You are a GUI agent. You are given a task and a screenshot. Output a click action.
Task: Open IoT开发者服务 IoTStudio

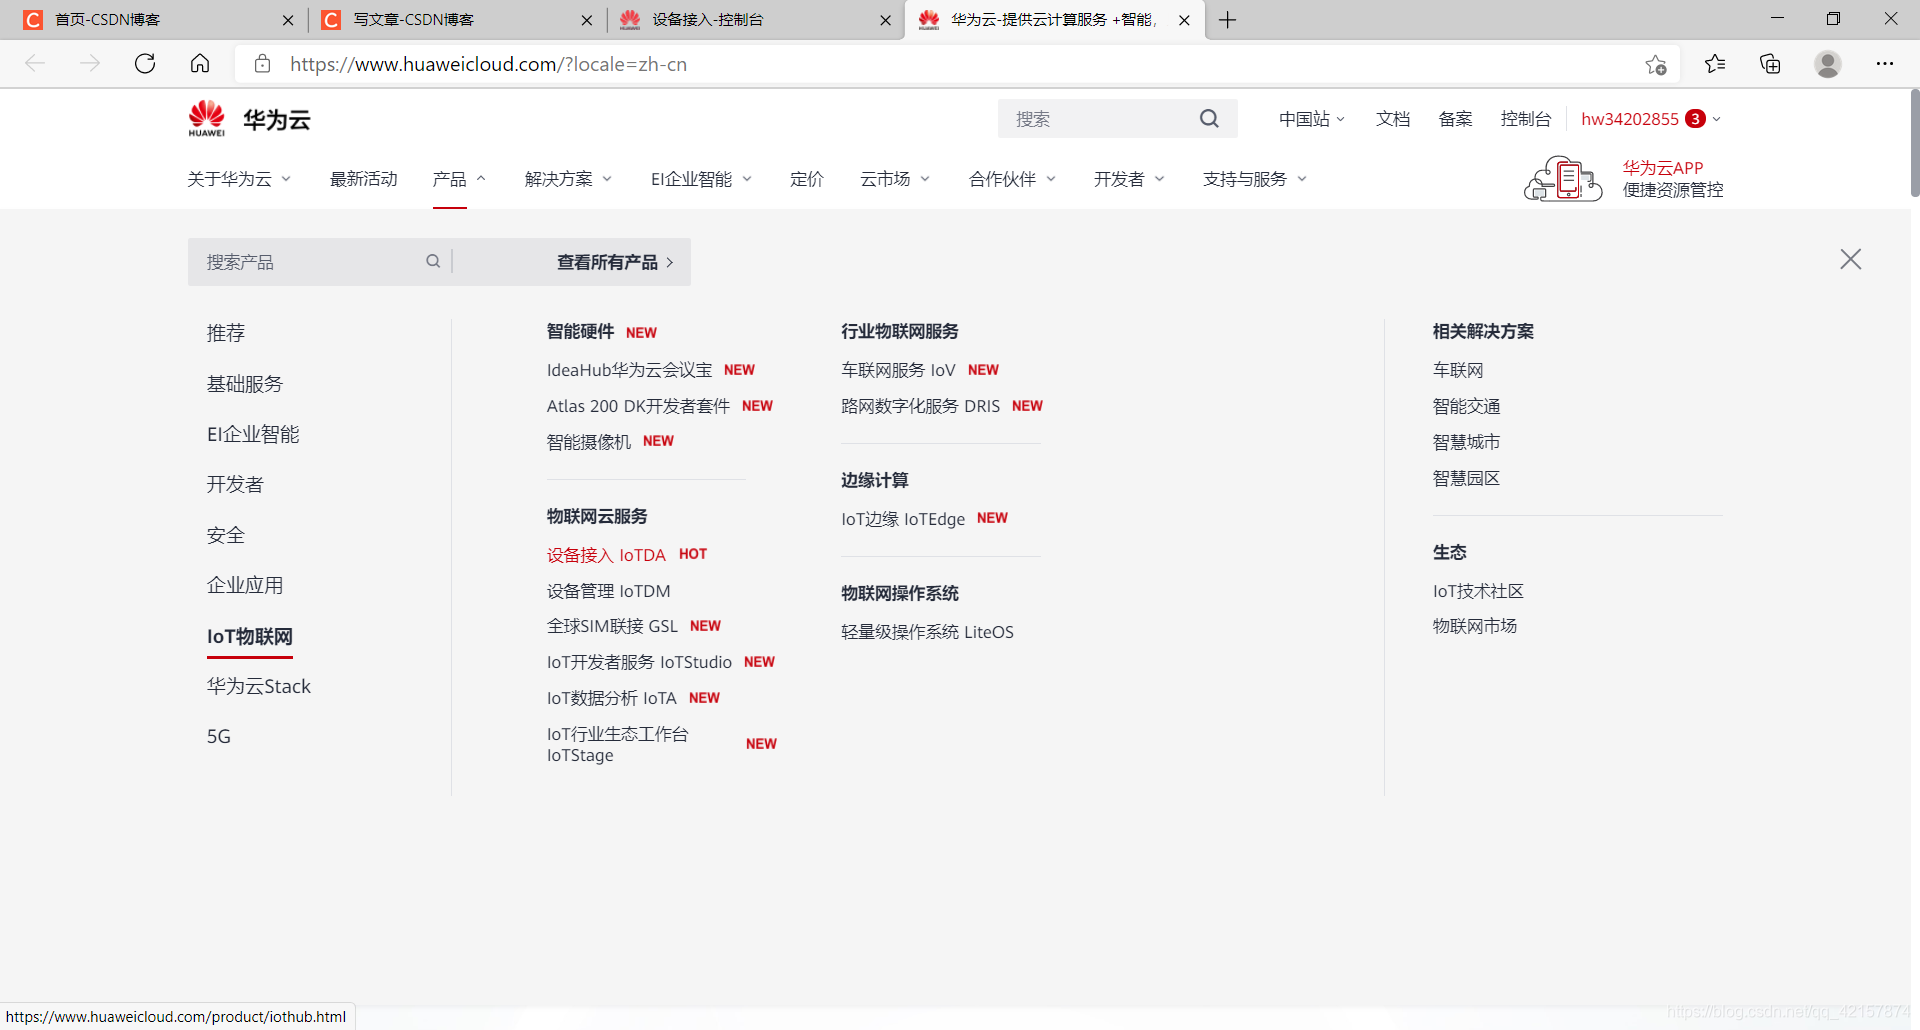639,662
